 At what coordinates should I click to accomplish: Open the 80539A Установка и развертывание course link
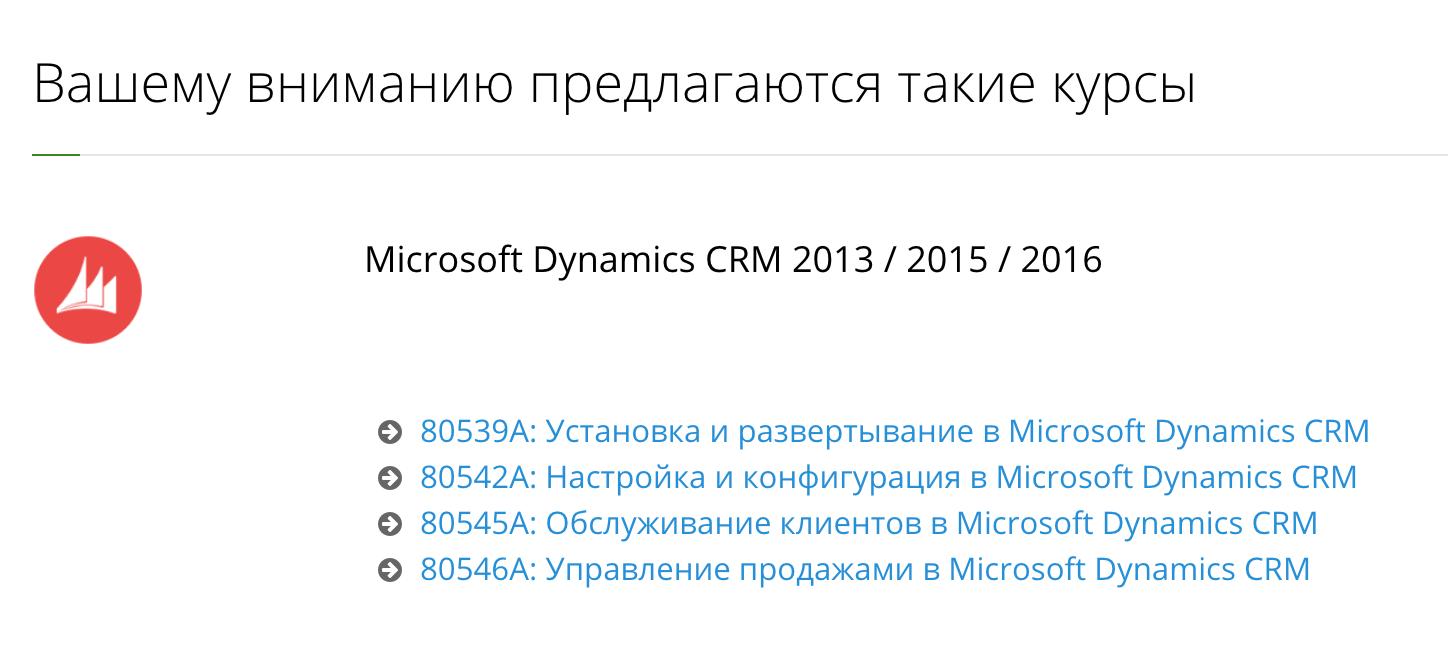click(895, 432)
